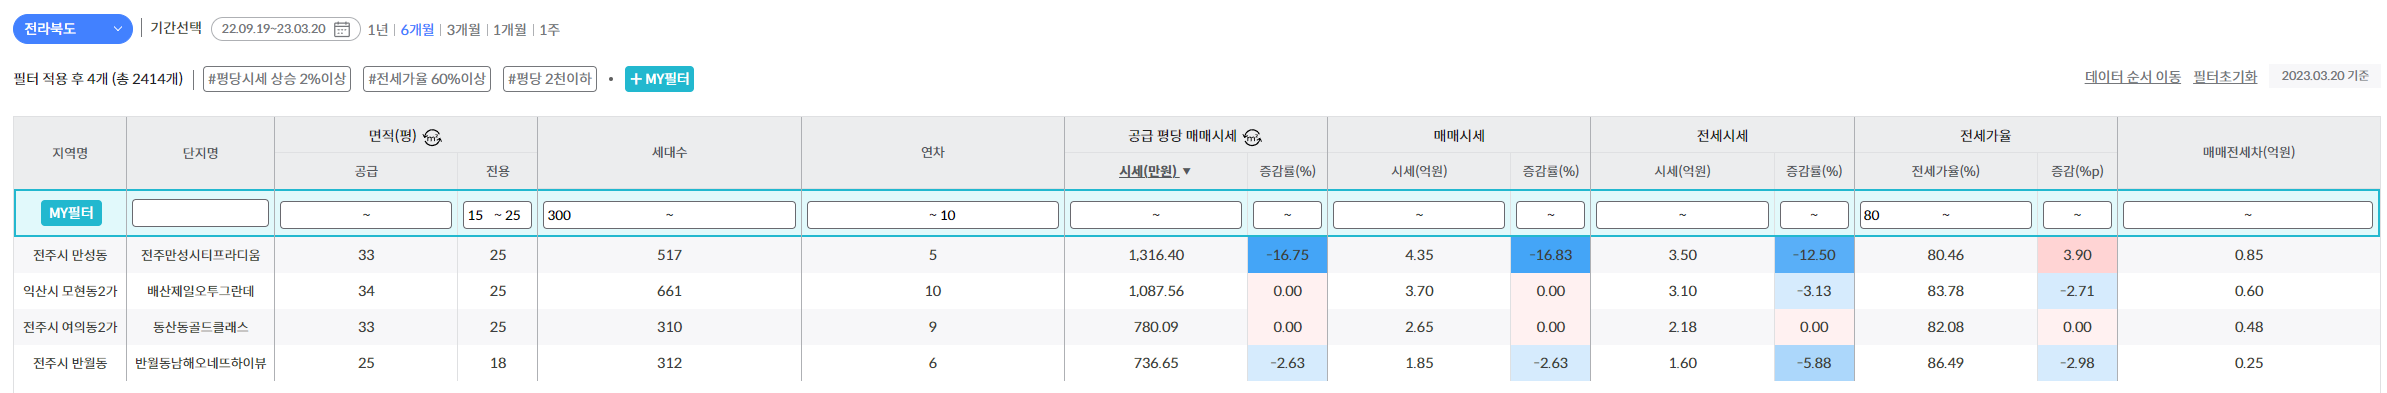Click the 단지명 column header
Viewport: 2387px width, 393px height.
[x=200, y=153]
